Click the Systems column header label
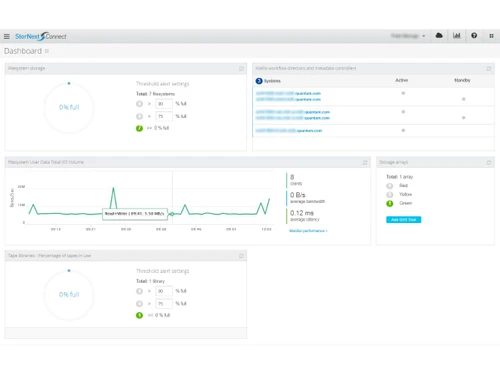The image size is (500, 375). coord(272,81)
